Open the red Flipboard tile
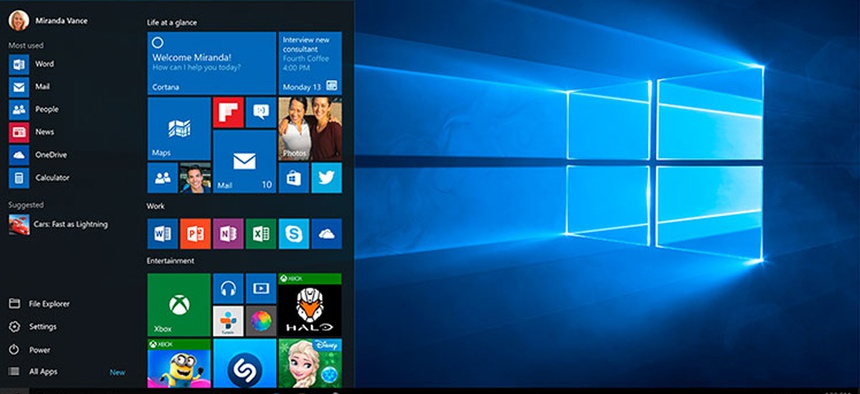This screenshot has width=860, height=394. (228, 112)
